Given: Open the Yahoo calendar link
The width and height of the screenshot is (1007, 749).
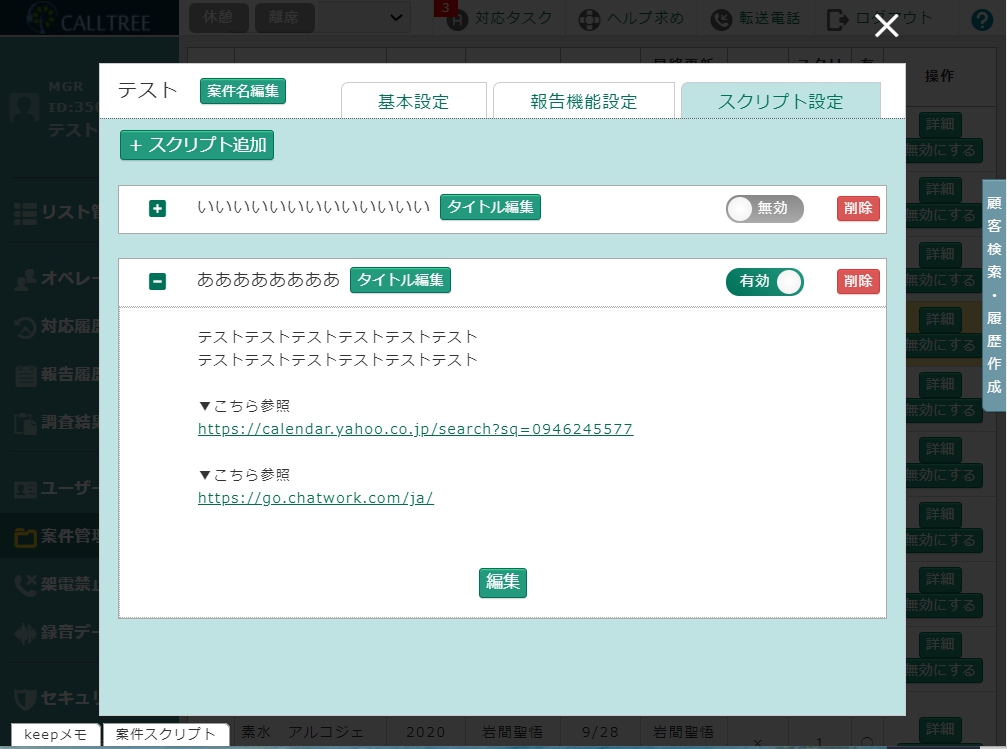Looking at the screenshot, I should coord(415,429).
